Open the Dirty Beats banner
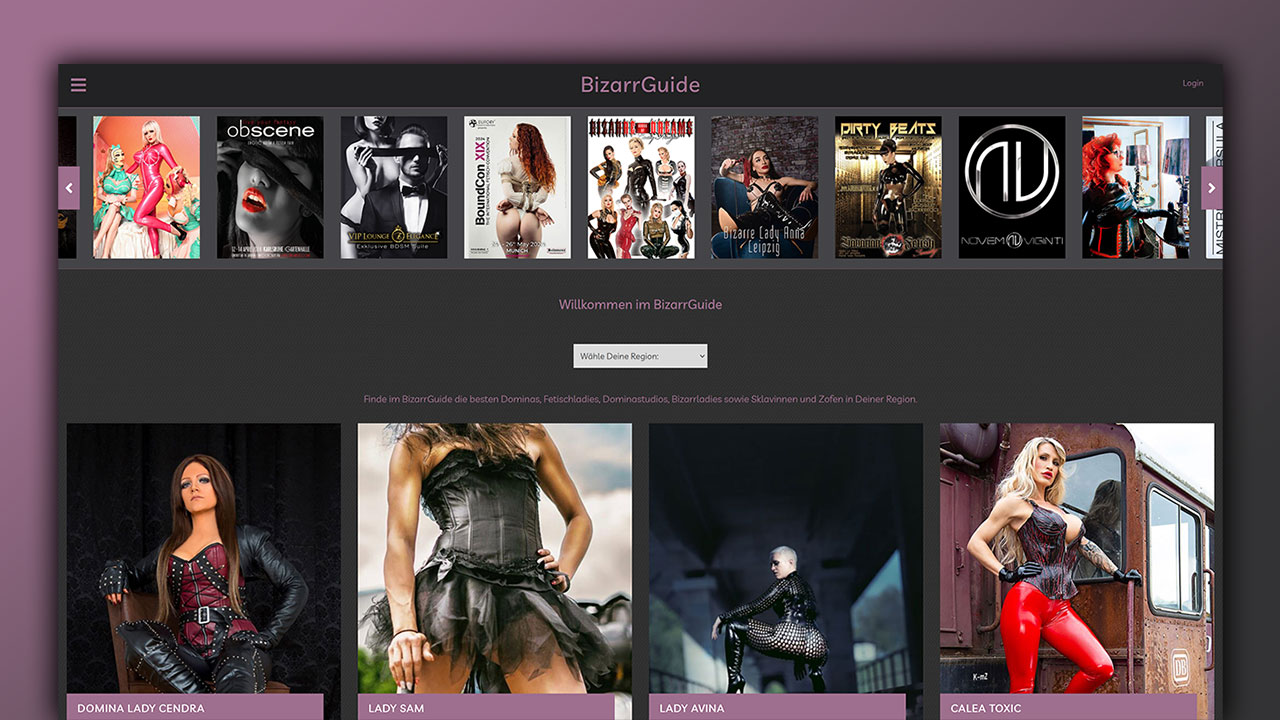 [888, 187]
